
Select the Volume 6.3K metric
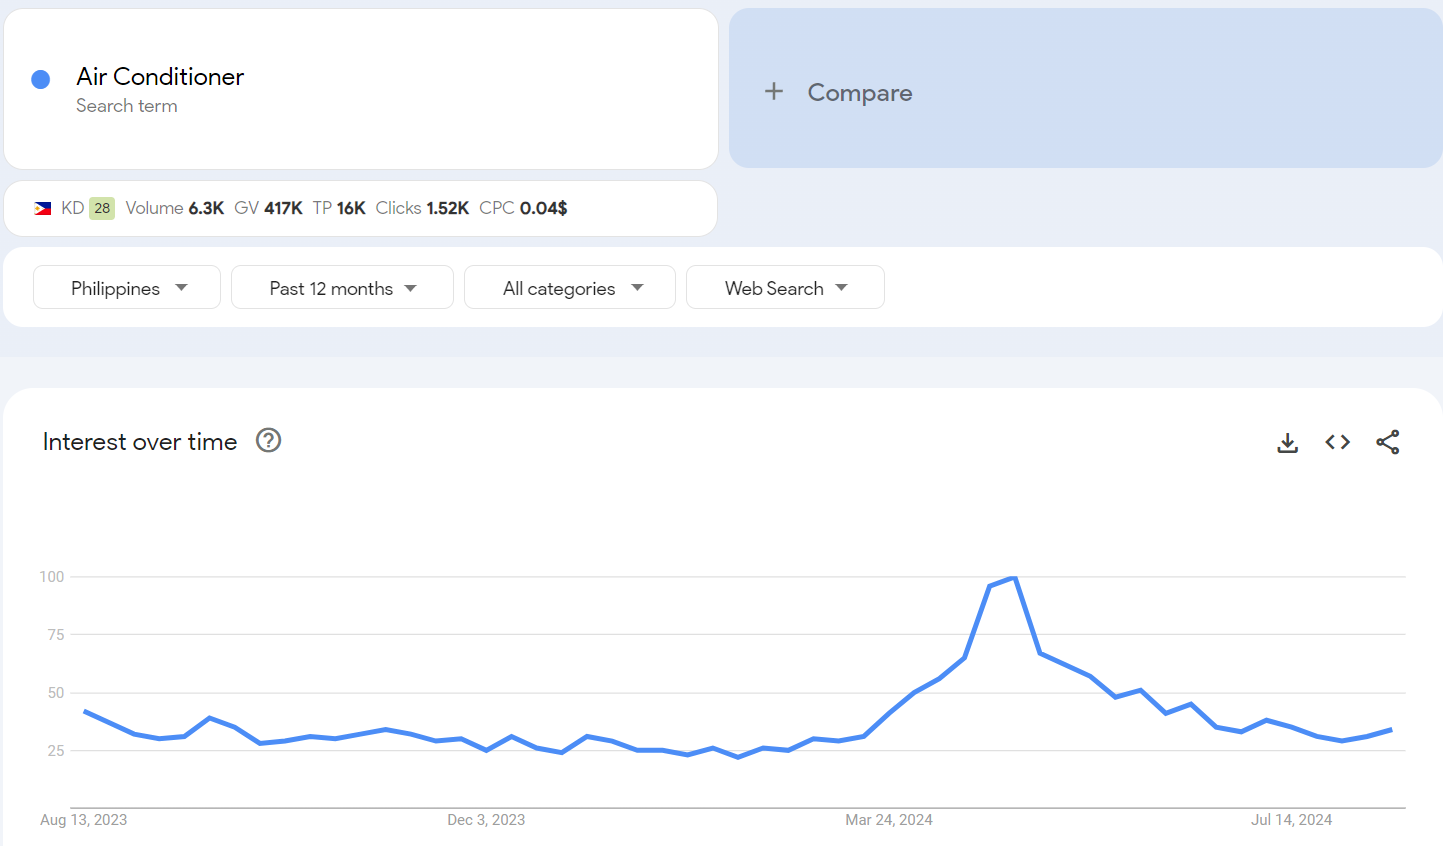click(175, 208)
